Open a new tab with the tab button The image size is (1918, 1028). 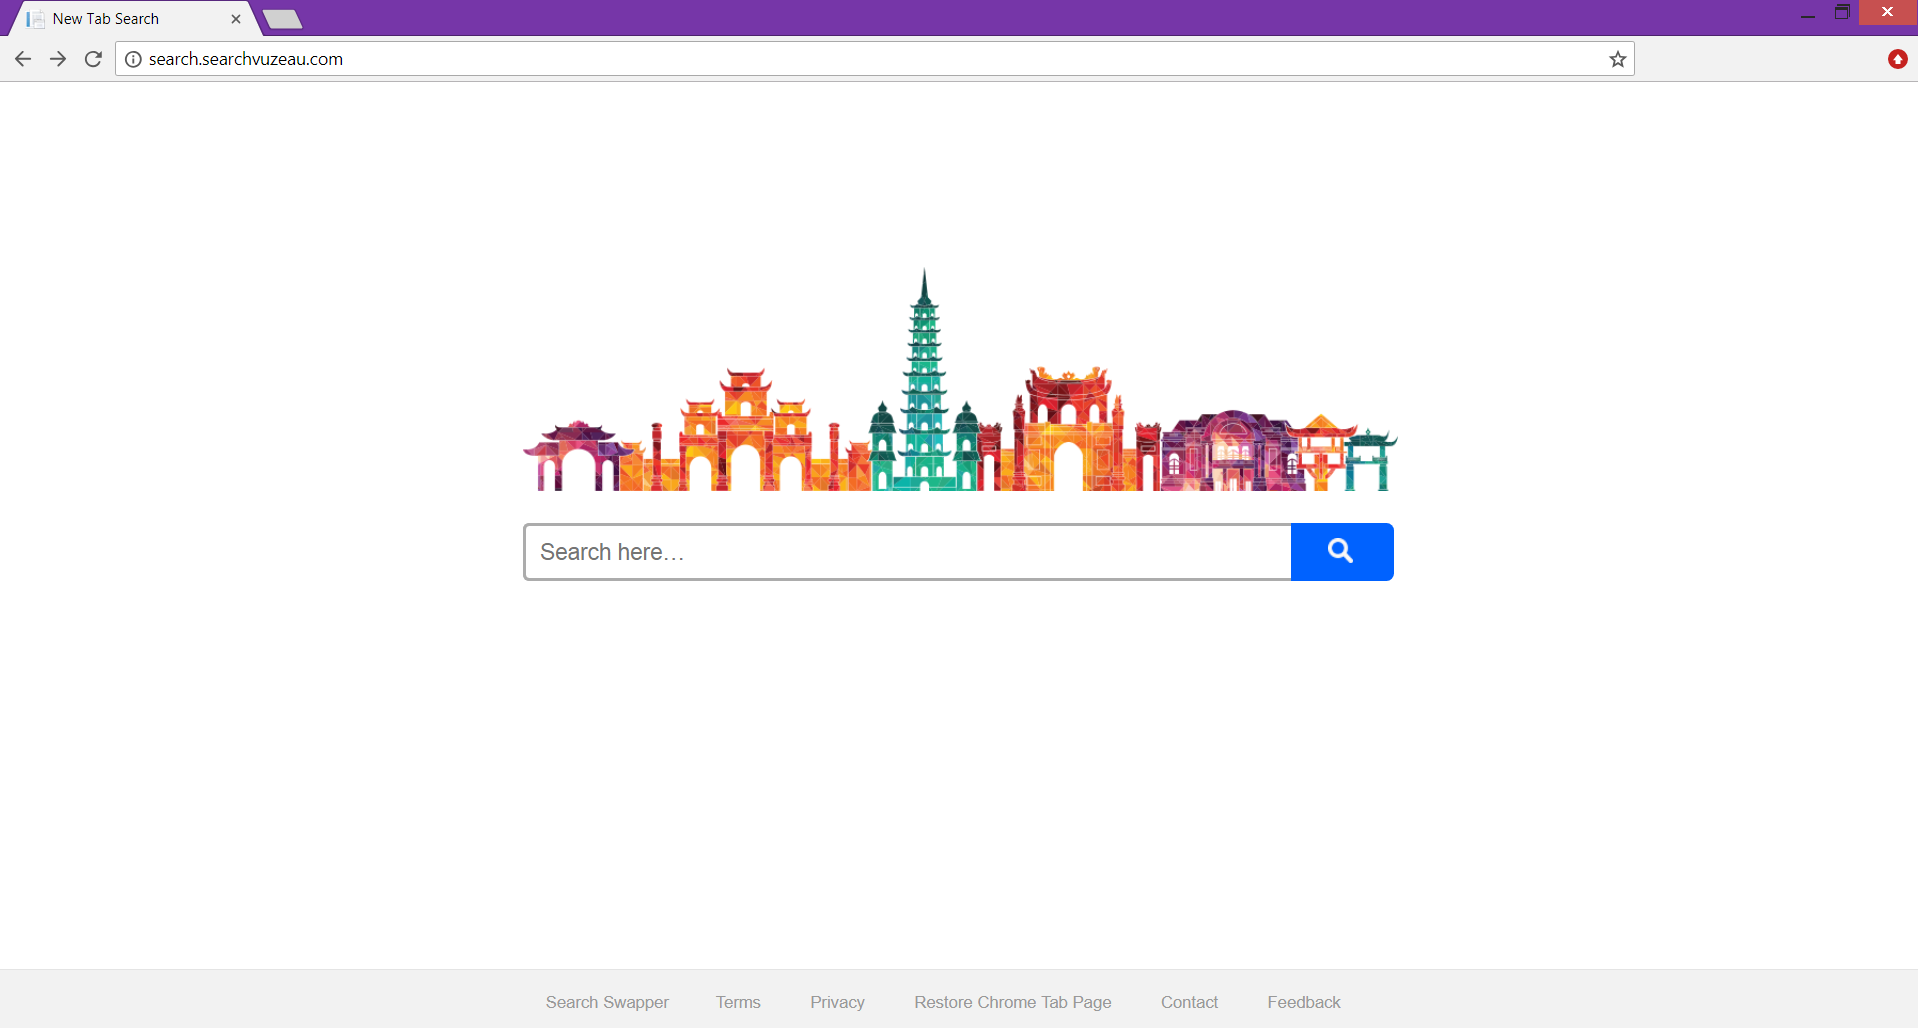(x=283, y=19)
